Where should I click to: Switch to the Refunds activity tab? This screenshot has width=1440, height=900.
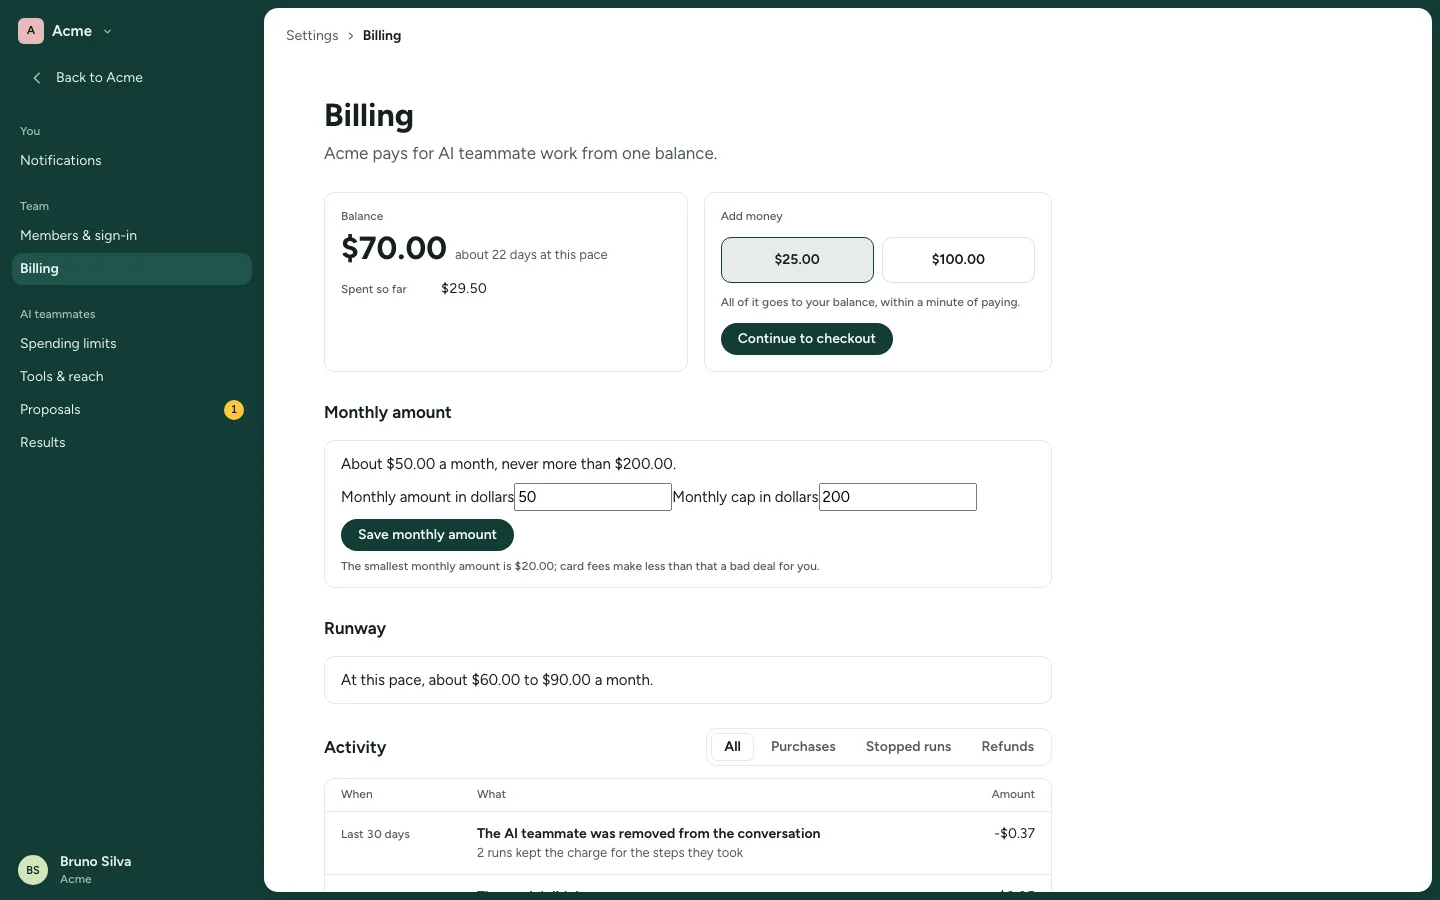[x=1007, y=747]
